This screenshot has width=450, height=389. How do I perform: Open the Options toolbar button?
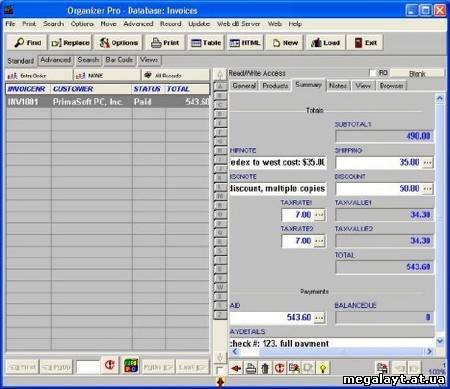click(118, 43)
